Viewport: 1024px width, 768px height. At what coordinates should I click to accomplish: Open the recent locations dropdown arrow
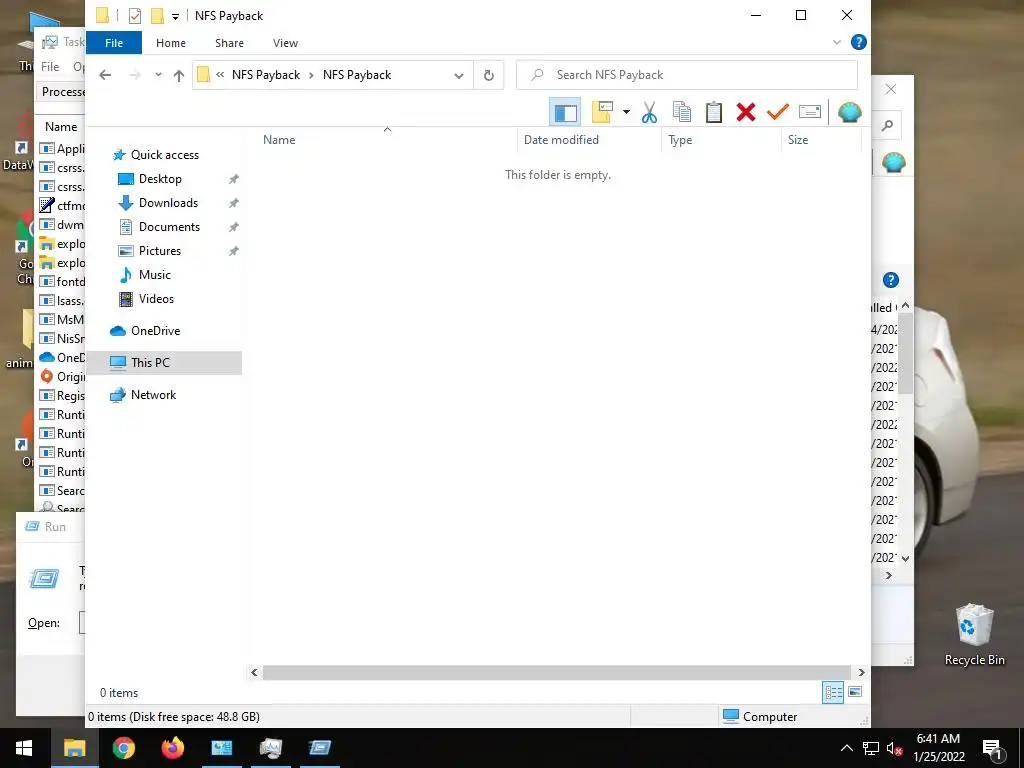pyautogui.click(x=158, y=75)
